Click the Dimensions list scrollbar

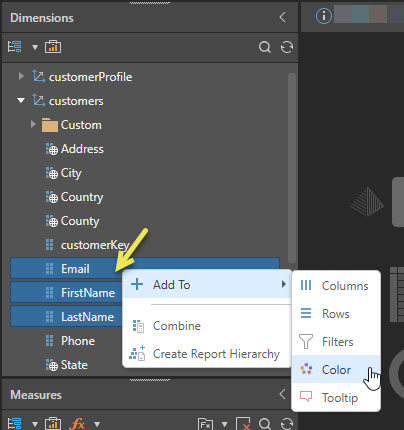point(292,167)
